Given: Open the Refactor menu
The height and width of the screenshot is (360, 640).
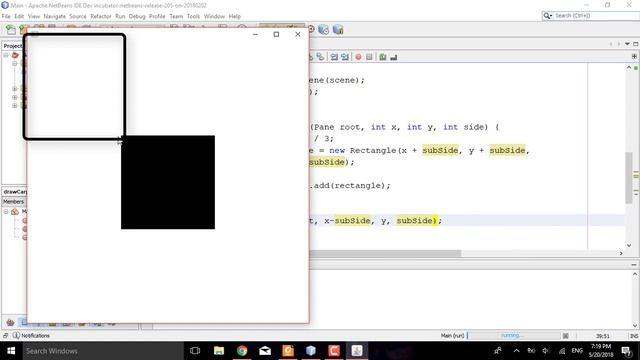Looking at the screenshot, I should click(x=101, y=16).
